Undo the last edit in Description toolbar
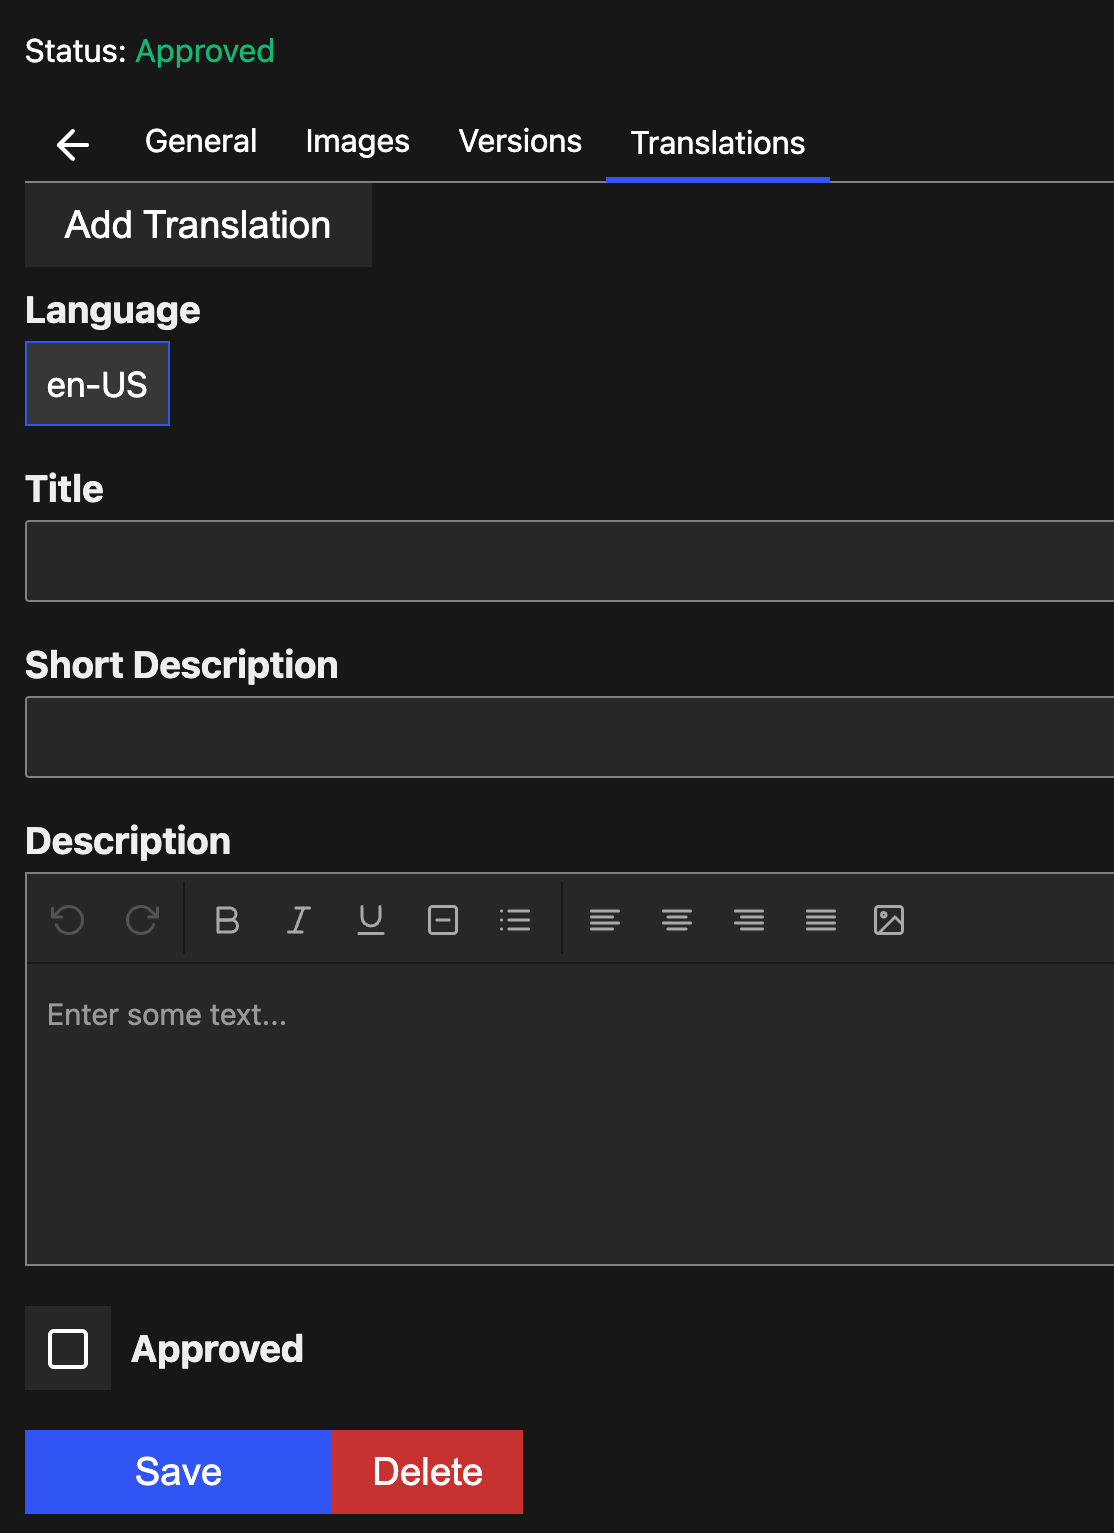Image resolution: width=1114 pixels, height=1533 pixels. pyautogui.click(x=68, y=919)
